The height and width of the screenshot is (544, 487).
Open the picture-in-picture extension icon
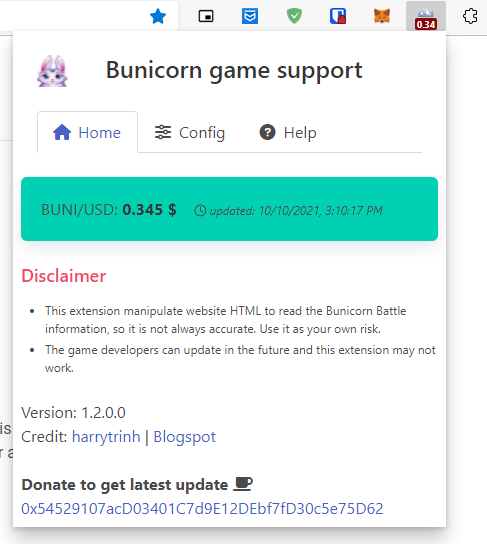pos(206,16)
